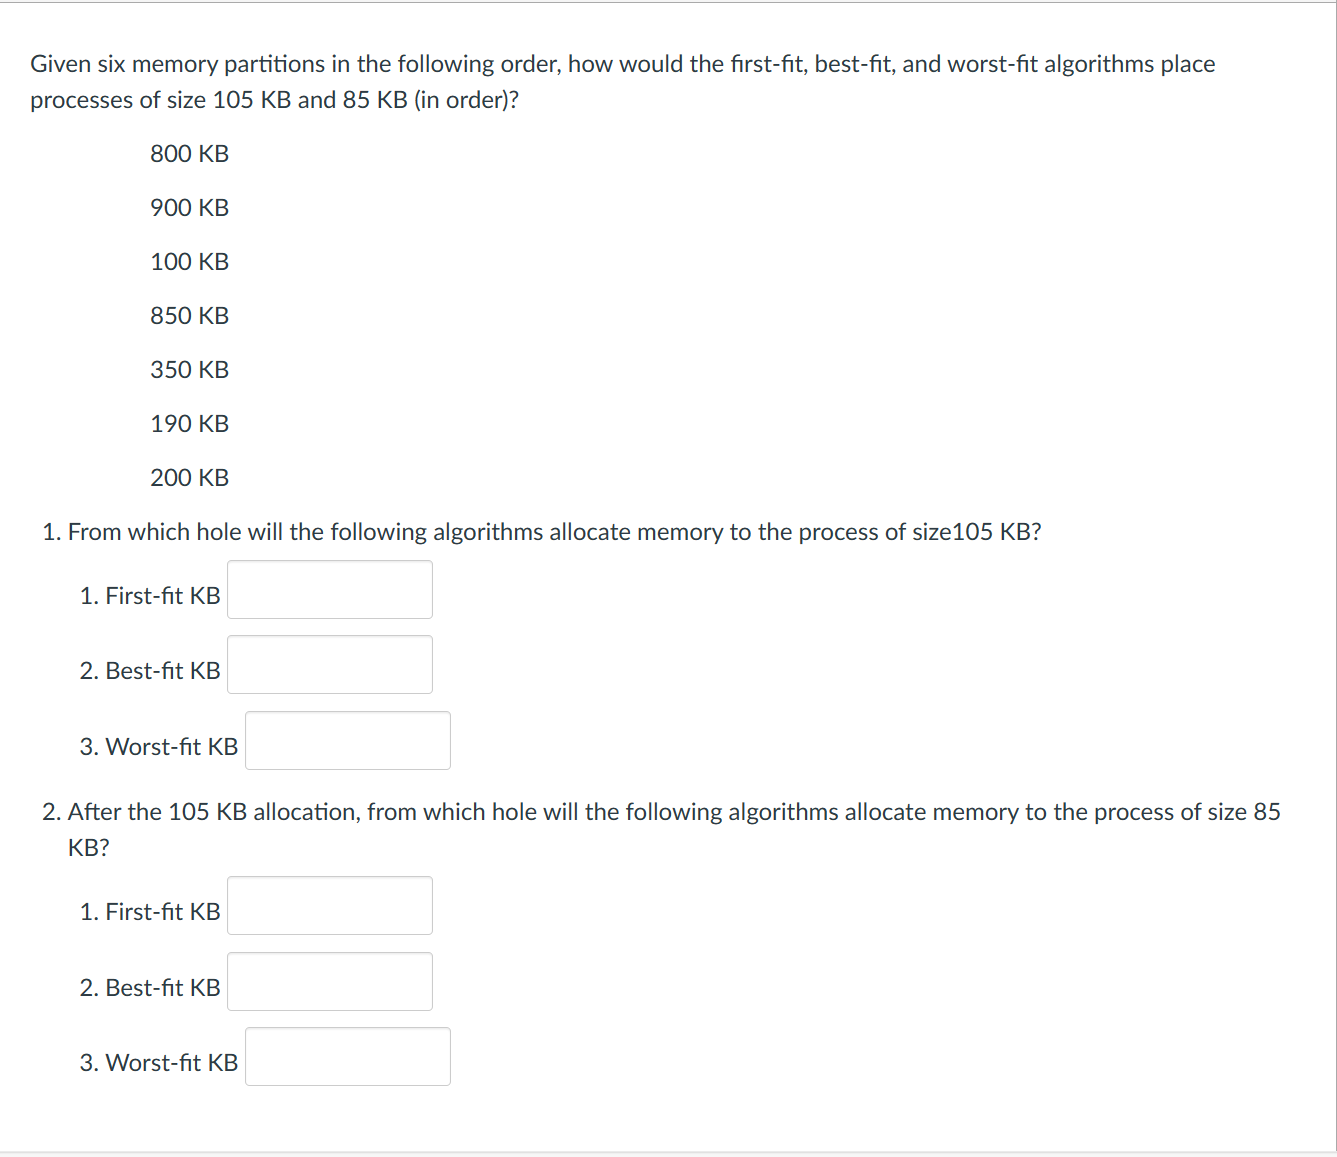Select the 100 KB partition text
This screenshot has height=1157, width=1337.
[189, 262]
